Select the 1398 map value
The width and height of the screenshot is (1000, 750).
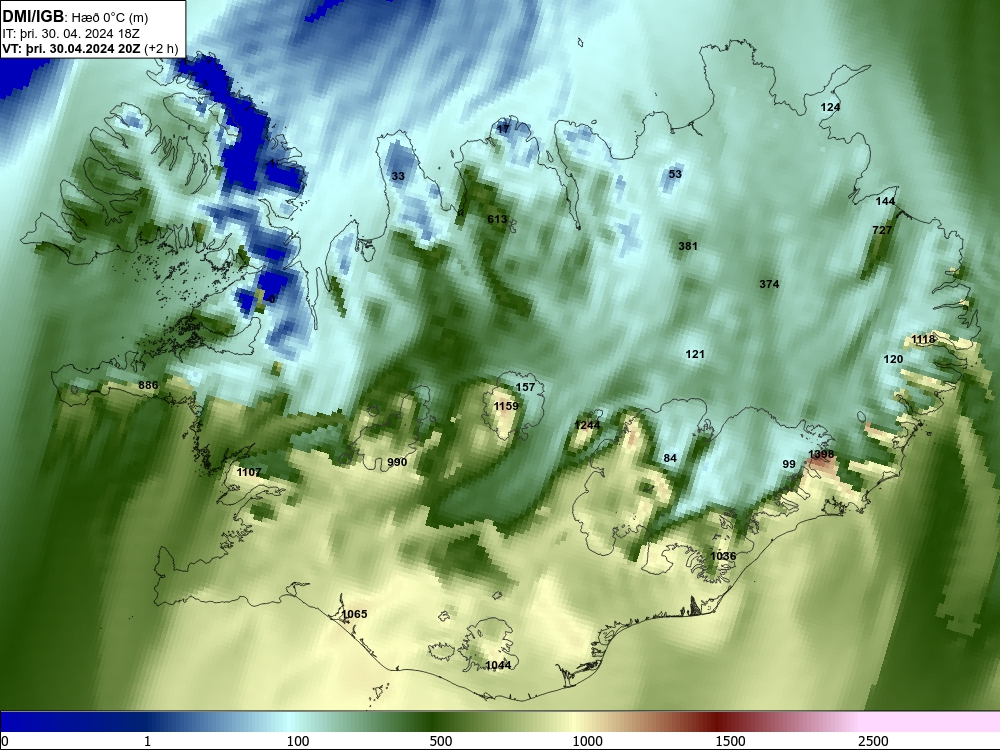click(821, 454)
